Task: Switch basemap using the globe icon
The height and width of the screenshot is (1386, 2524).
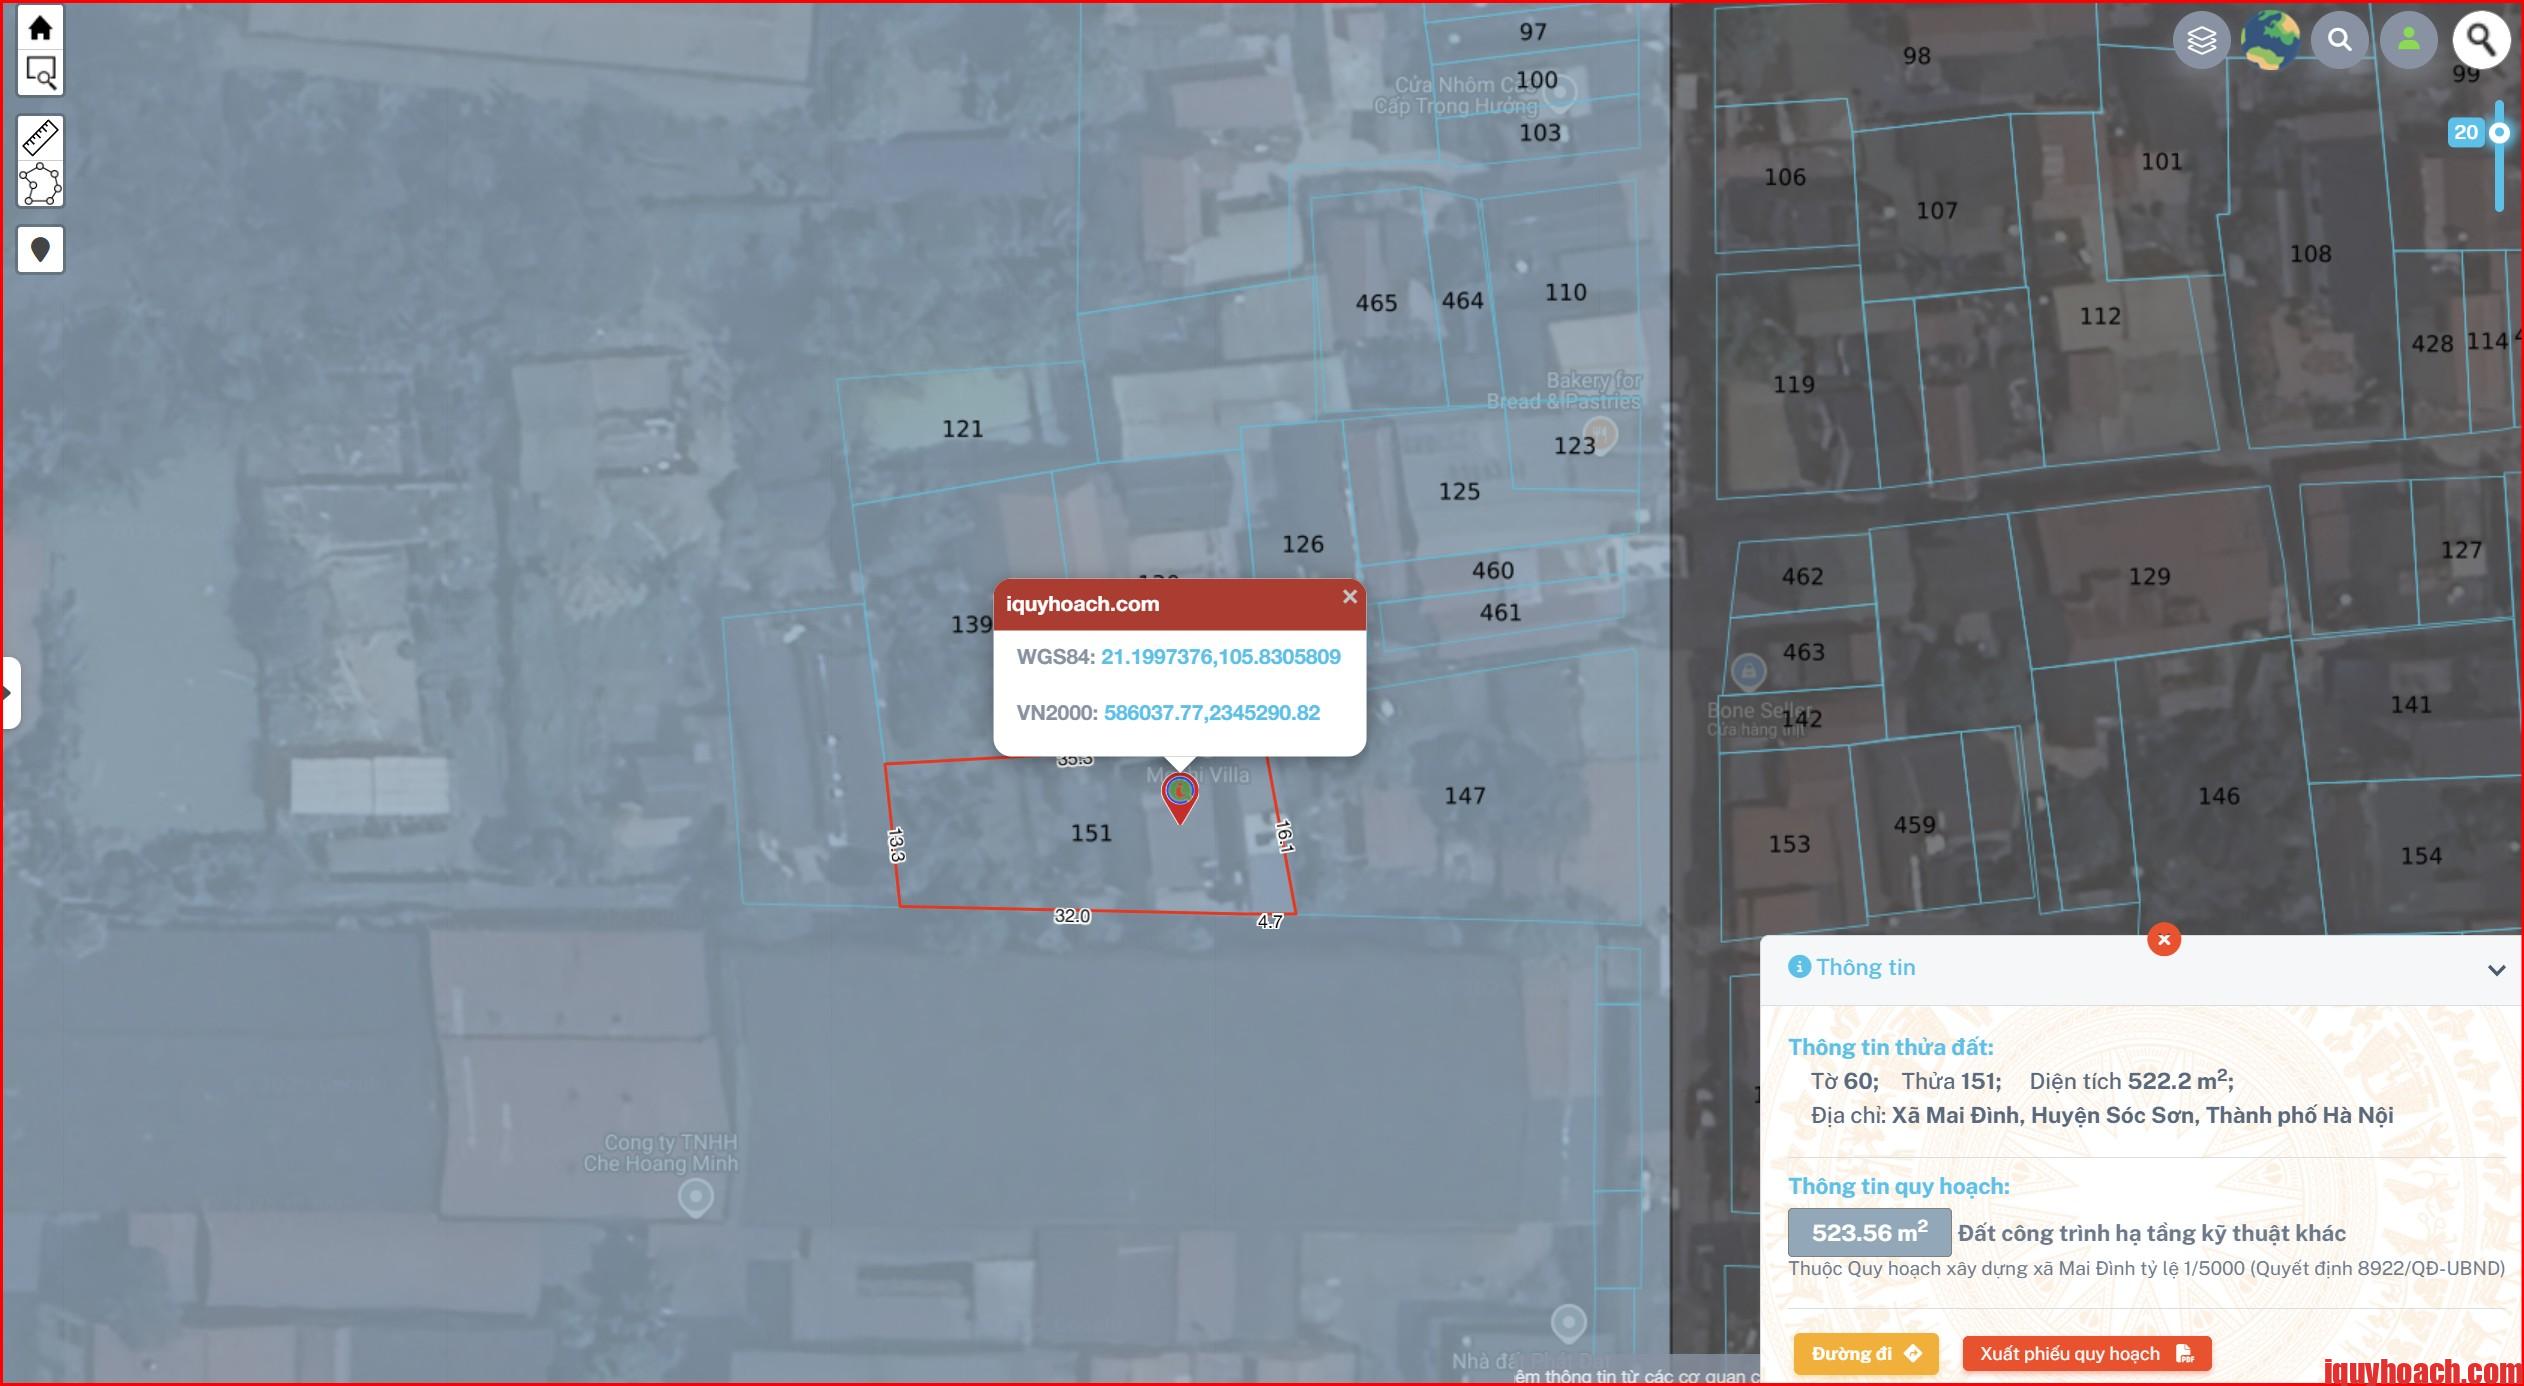Action: pyautogui.click(x=2269, y=40)
